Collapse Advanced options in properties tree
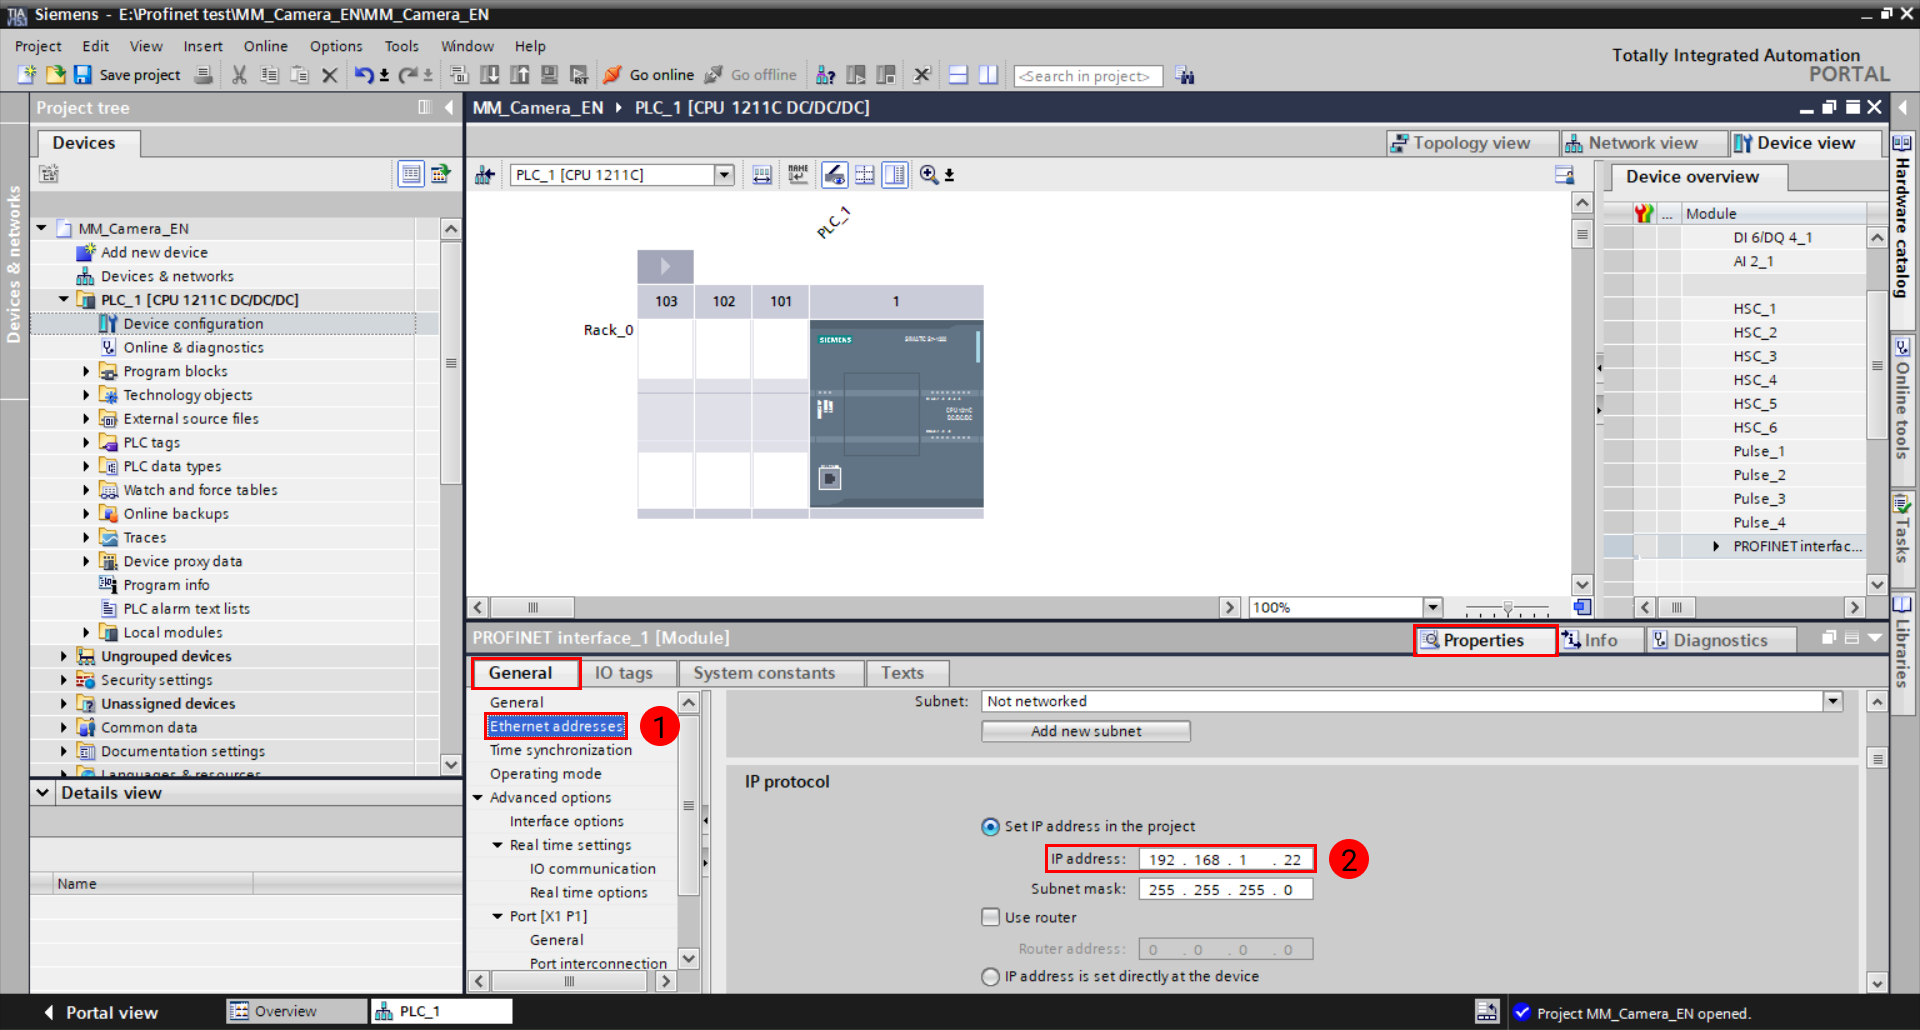 pos(478,797)
